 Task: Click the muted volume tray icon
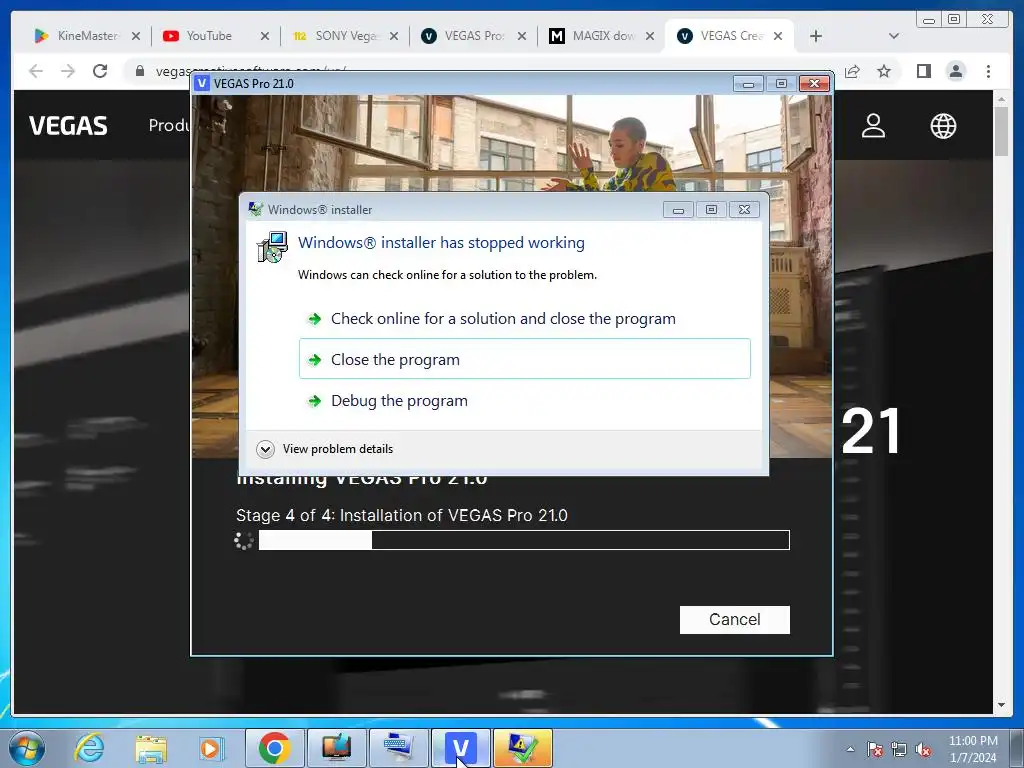tap(923, 749)
